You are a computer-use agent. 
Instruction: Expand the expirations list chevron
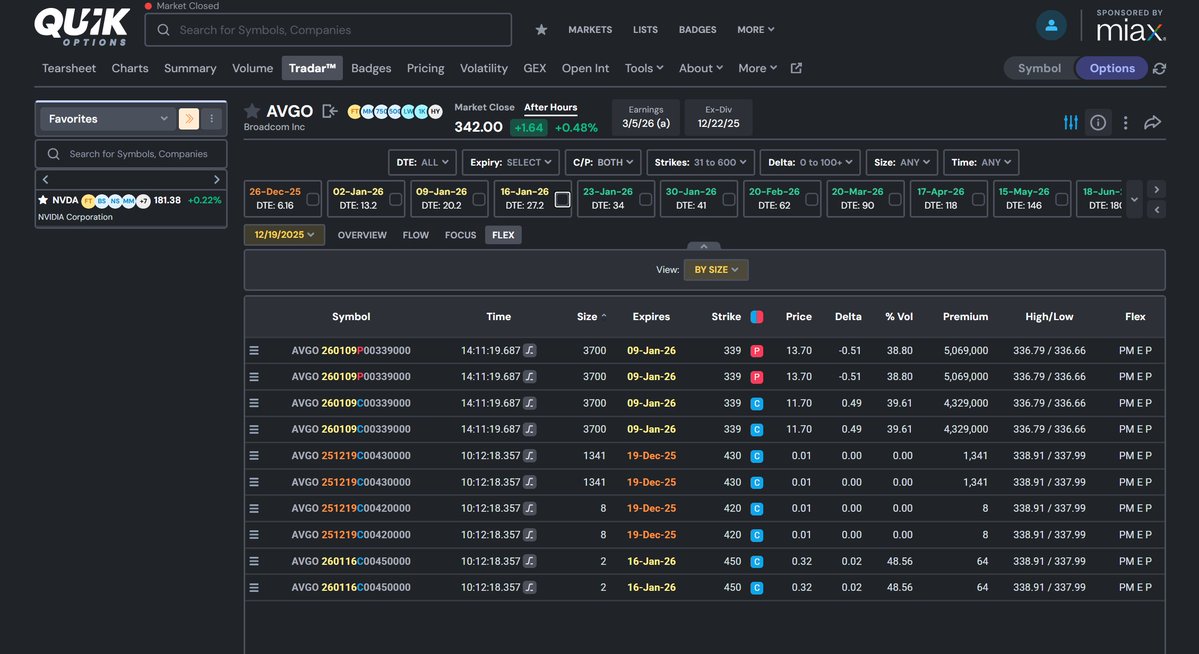coord(1135,199)
